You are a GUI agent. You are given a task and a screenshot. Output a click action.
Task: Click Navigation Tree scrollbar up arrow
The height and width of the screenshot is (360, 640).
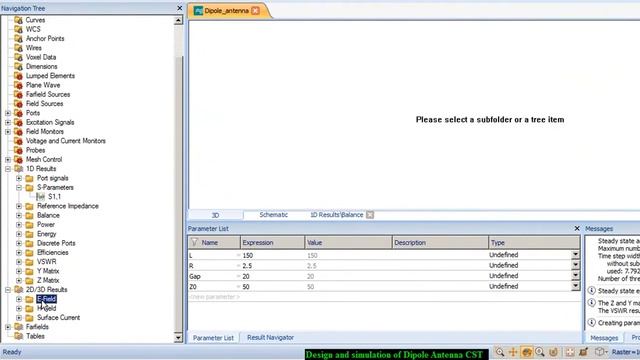pos(178,20)
